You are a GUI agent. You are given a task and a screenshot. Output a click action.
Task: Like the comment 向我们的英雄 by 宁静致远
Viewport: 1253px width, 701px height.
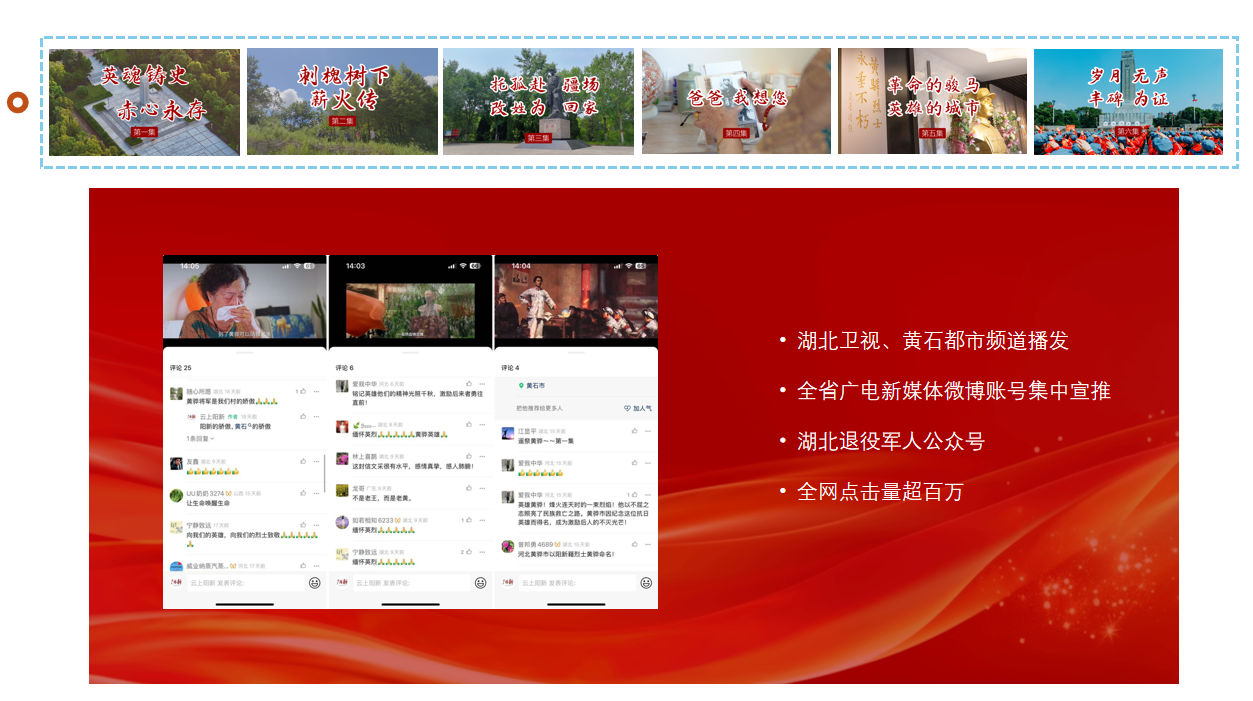tap(303, 525)
